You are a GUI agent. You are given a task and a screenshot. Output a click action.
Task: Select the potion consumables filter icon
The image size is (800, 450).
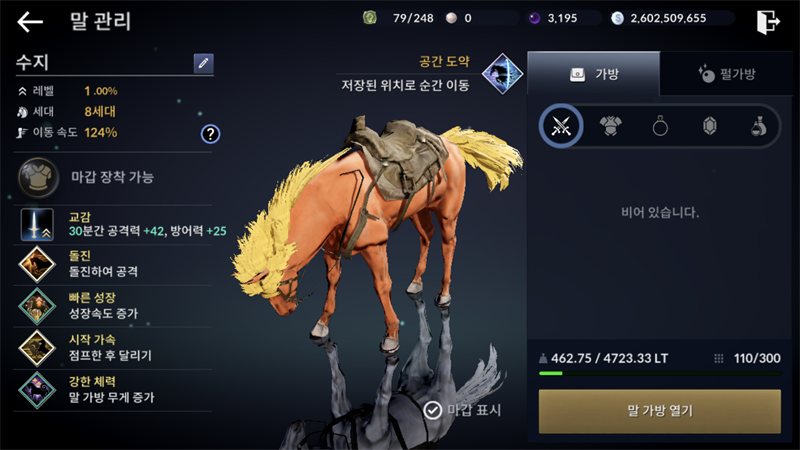click(759, 126)
